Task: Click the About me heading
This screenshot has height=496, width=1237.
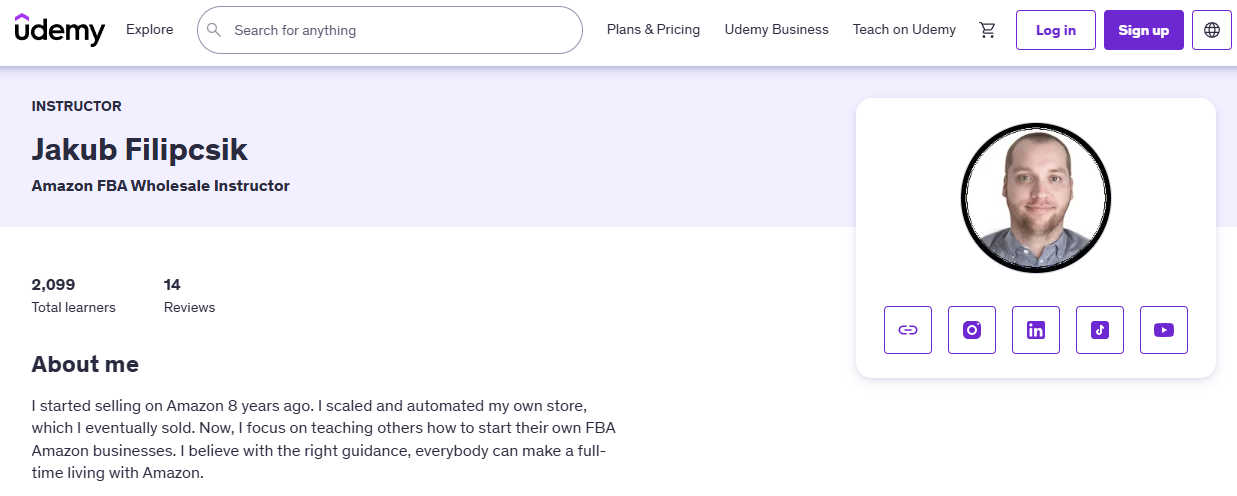Action: click(85, 364)
